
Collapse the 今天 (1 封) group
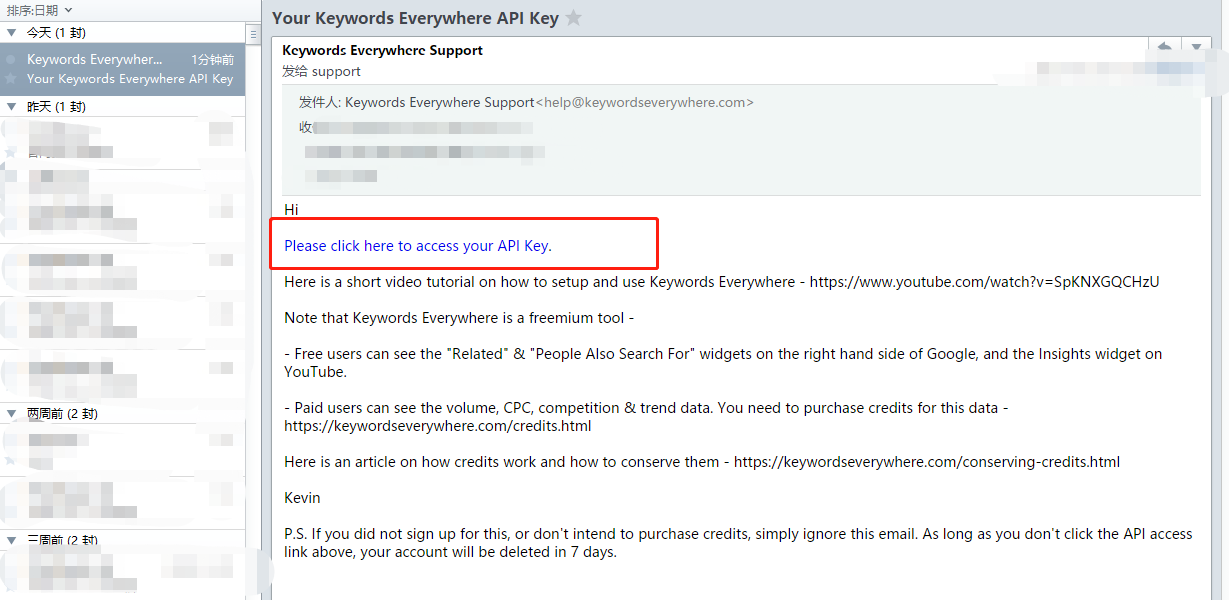(x=11, y=33)
